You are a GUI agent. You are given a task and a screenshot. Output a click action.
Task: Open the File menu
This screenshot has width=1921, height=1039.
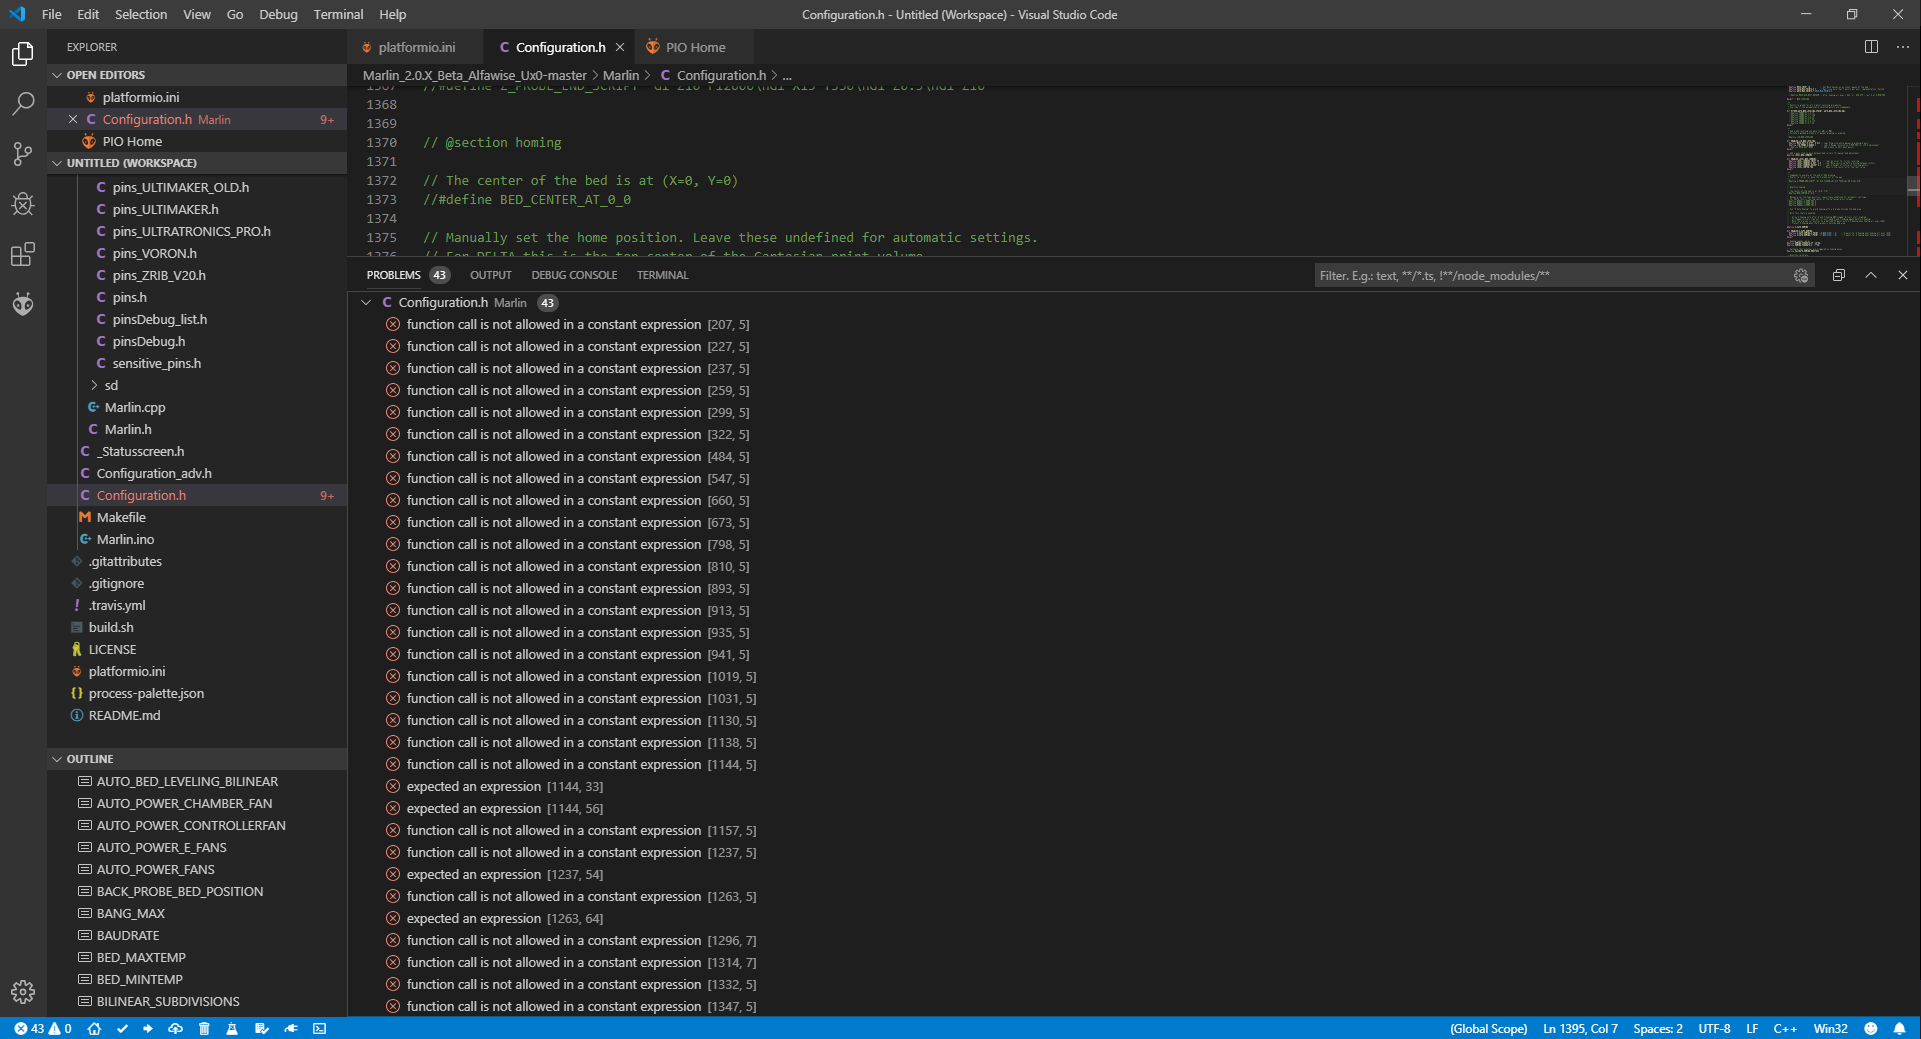(x=52, y=14)
